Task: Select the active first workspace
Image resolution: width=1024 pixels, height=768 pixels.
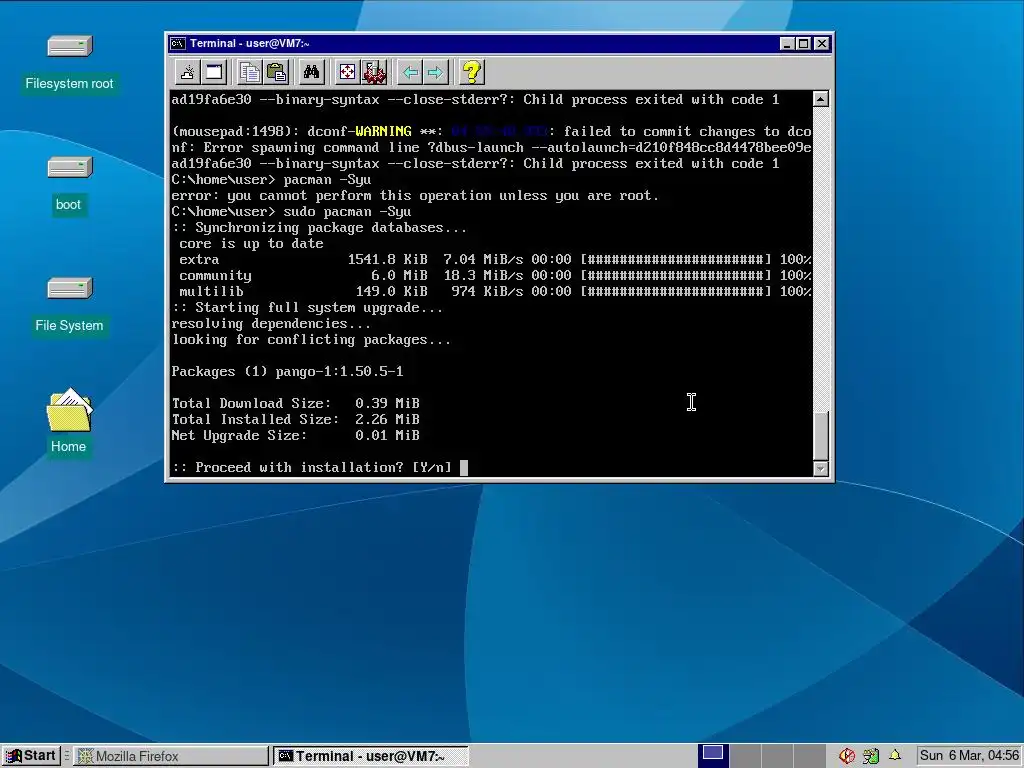Action: [712, 756]
